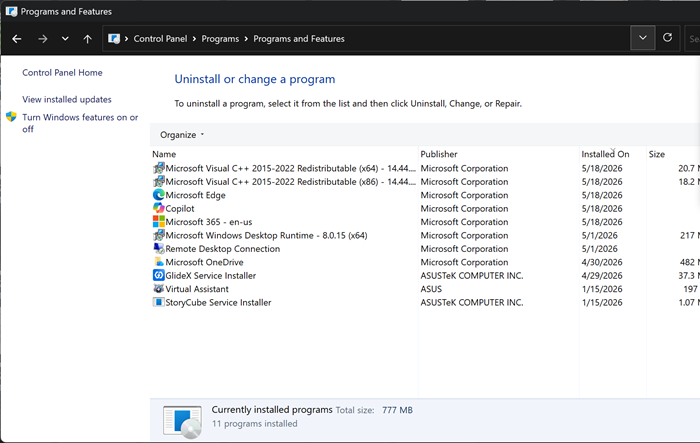Click the 4/30/2026 install date
700x443 pixels.
[602, 262]
